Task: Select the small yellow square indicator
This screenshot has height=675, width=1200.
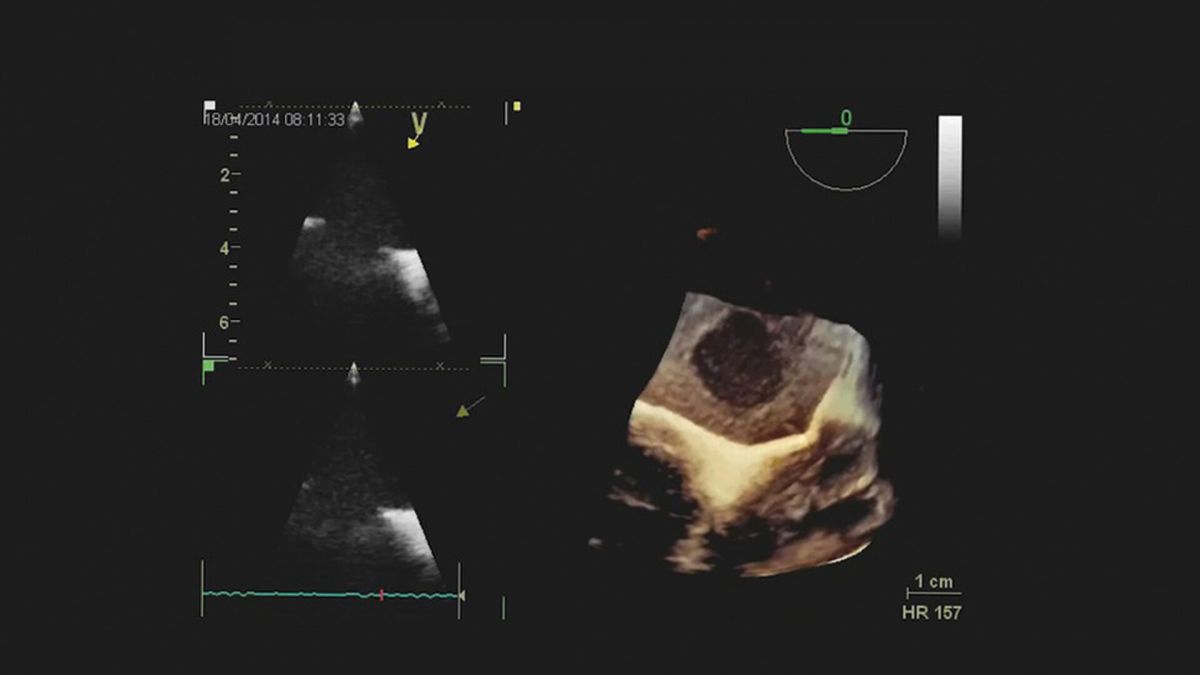Action: pyautogui.click(x=517, y=106)
